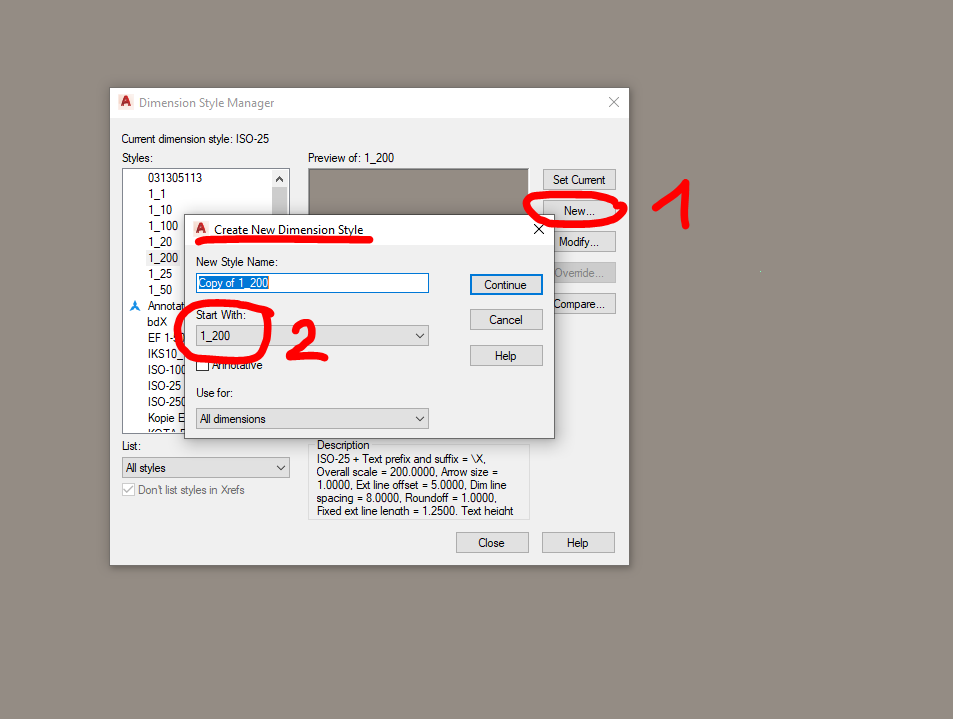Close the Create New Dimension Style dialog
Screen dimensions: 953x719
tap(538, 229)
